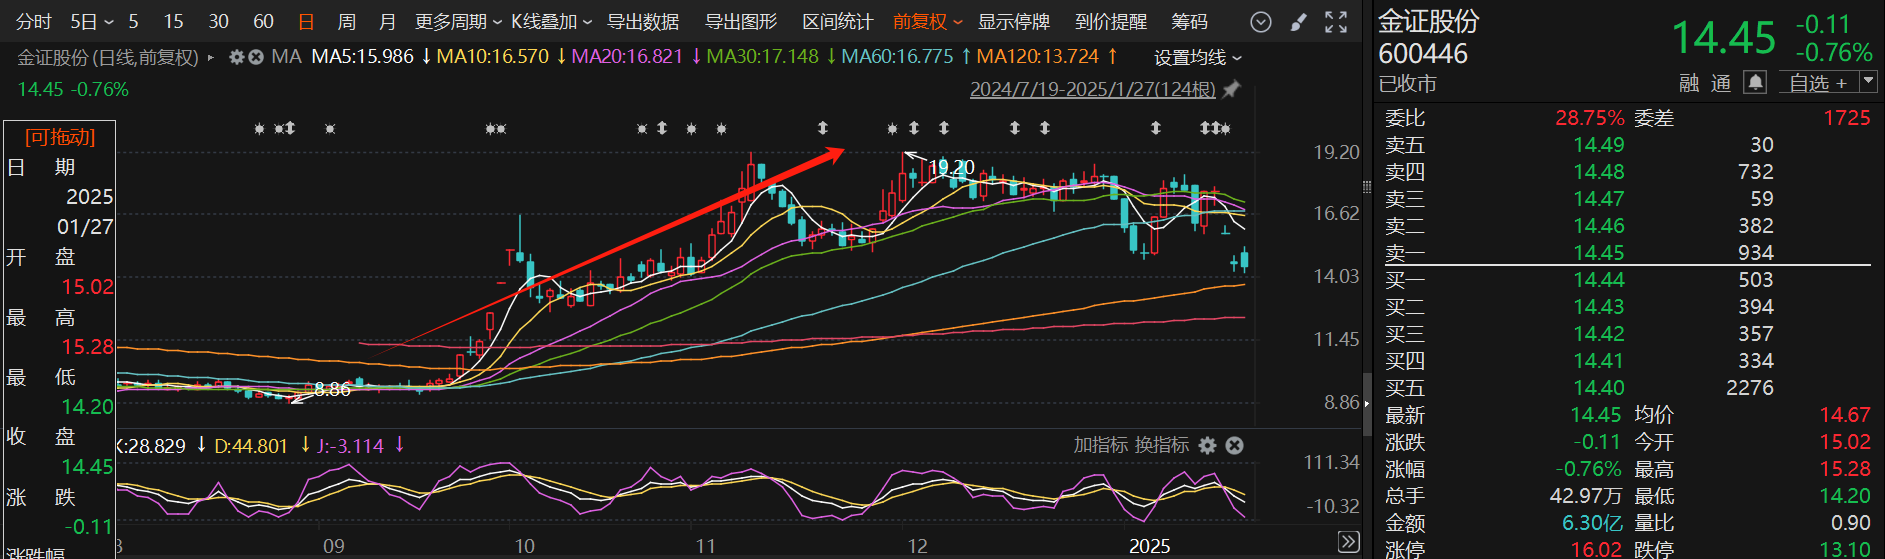
Task: Click the MA120:13.724 value label
Action: click(x=1037, y=57)
